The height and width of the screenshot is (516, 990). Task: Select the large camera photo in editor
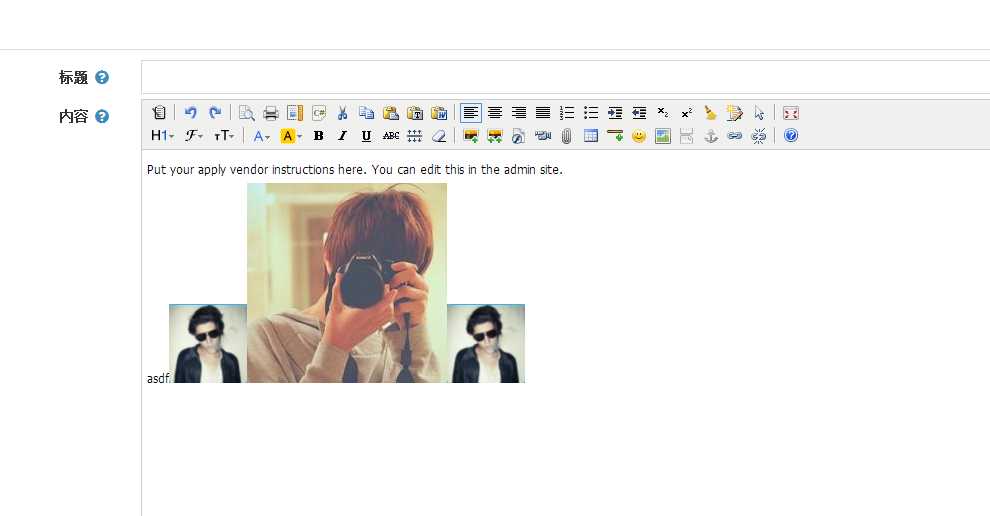(346, 283)
